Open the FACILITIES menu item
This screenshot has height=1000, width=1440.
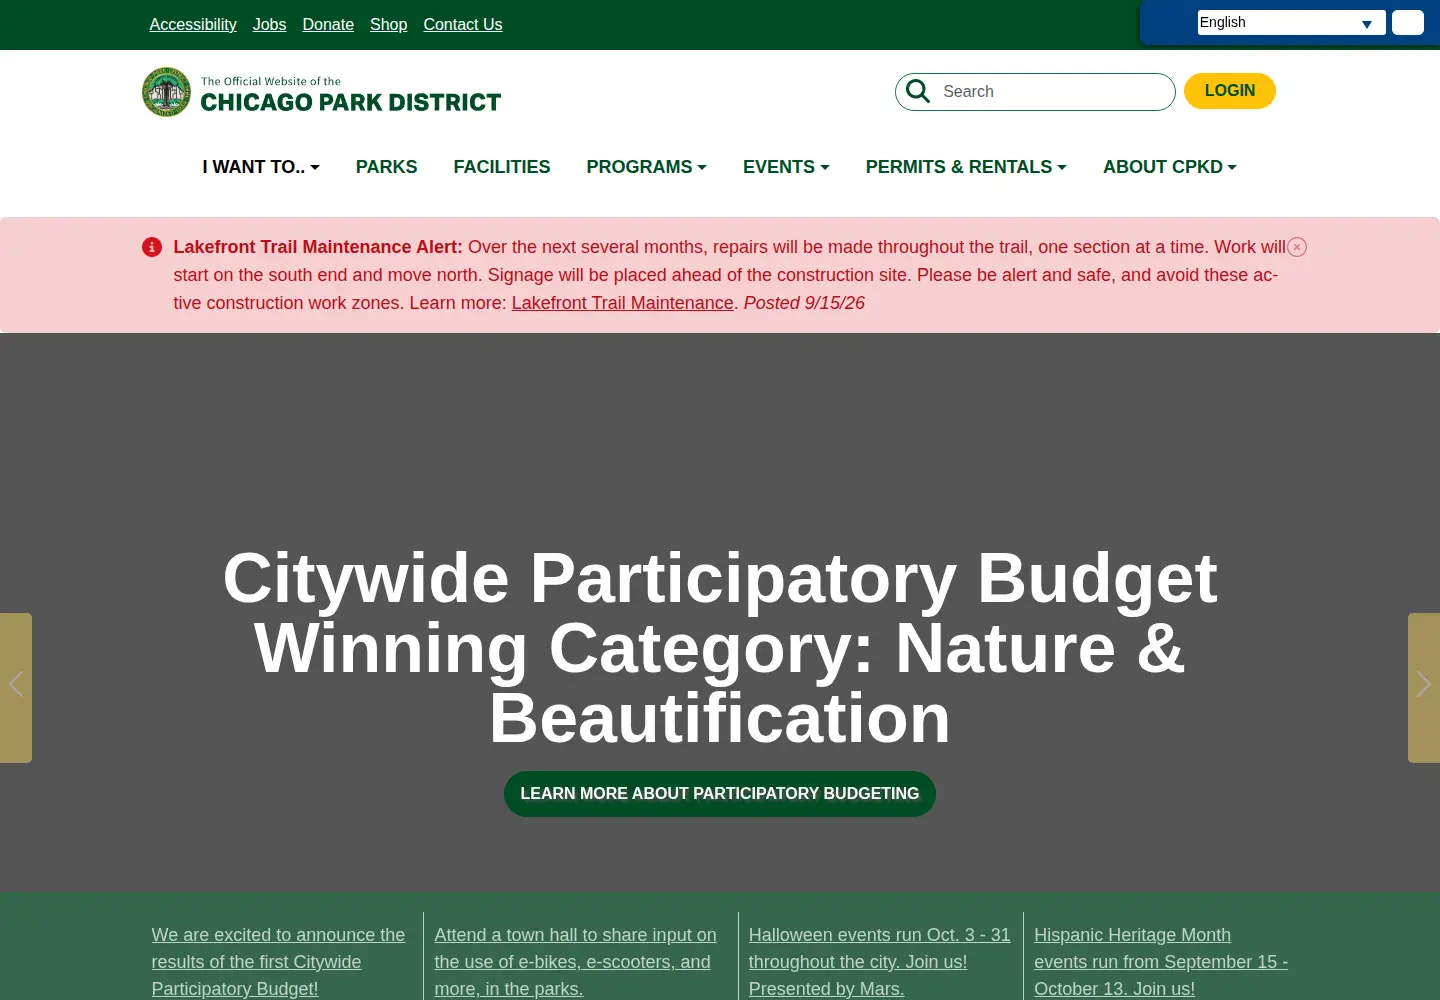click(x=502, y=167)
